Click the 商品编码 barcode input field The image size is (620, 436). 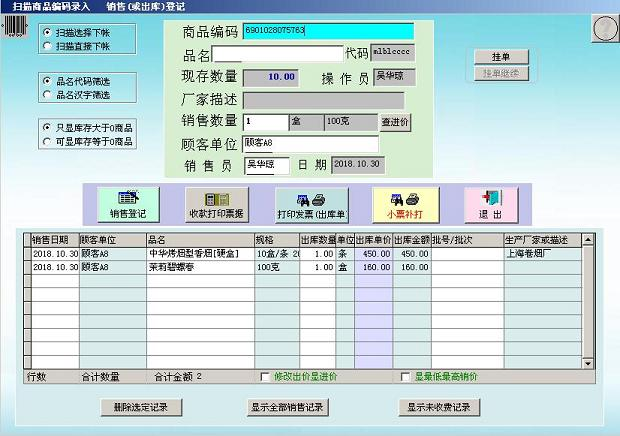point(327,31)
